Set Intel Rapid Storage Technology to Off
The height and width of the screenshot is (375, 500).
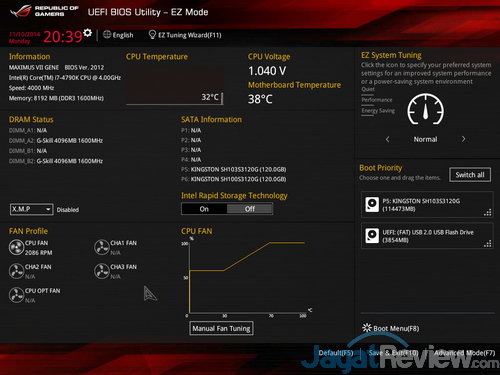click(250, 209)
